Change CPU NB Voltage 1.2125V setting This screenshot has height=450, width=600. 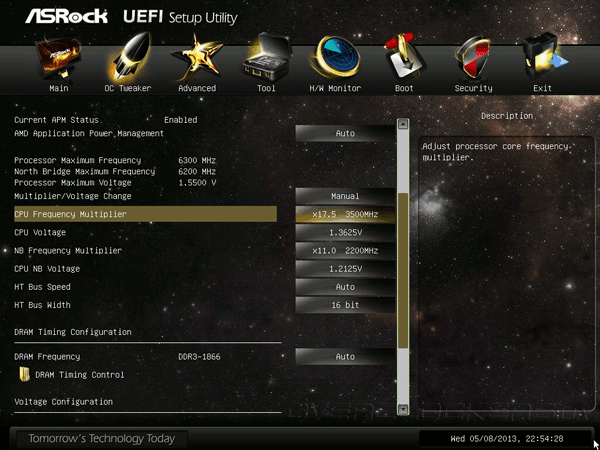(345, 269)
